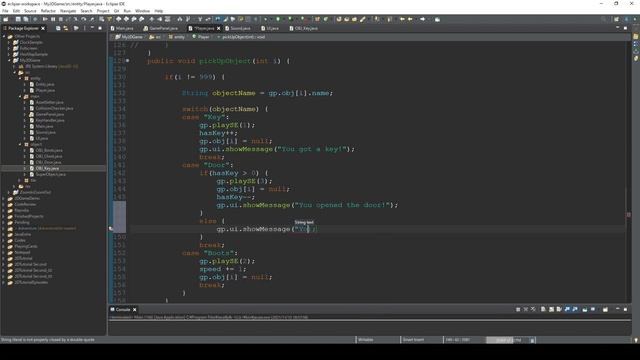Viewport: 640px width, 360px height.
Task: Switch to the OBJ_Key.java editor tab
Action: (304, 28)
